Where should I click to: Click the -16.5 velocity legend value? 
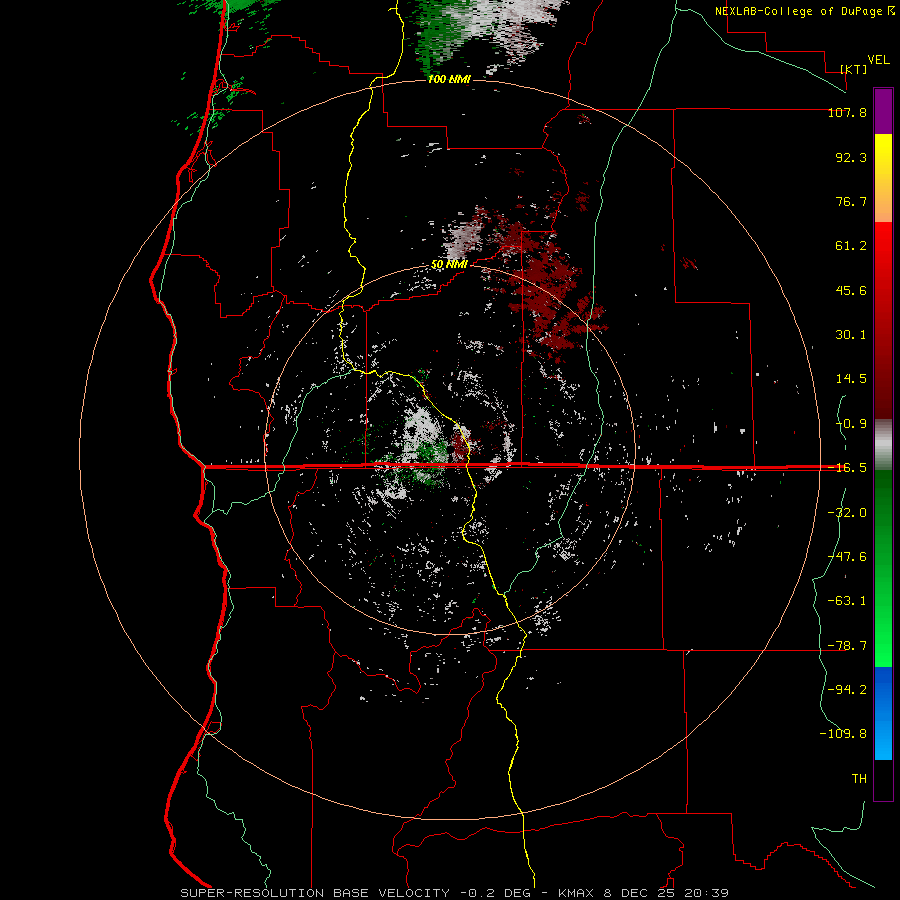pyautogui.click(x=847, y=468)
